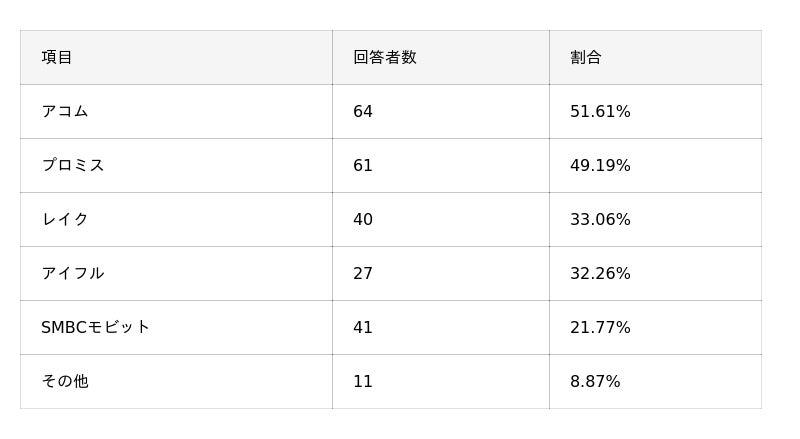
Task: Click the 33.06% percentage cell
Action: [600, 220]
